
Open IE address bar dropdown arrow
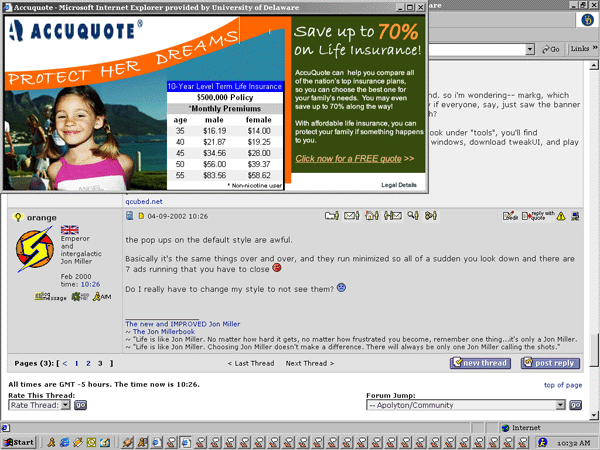coord(530,49)
